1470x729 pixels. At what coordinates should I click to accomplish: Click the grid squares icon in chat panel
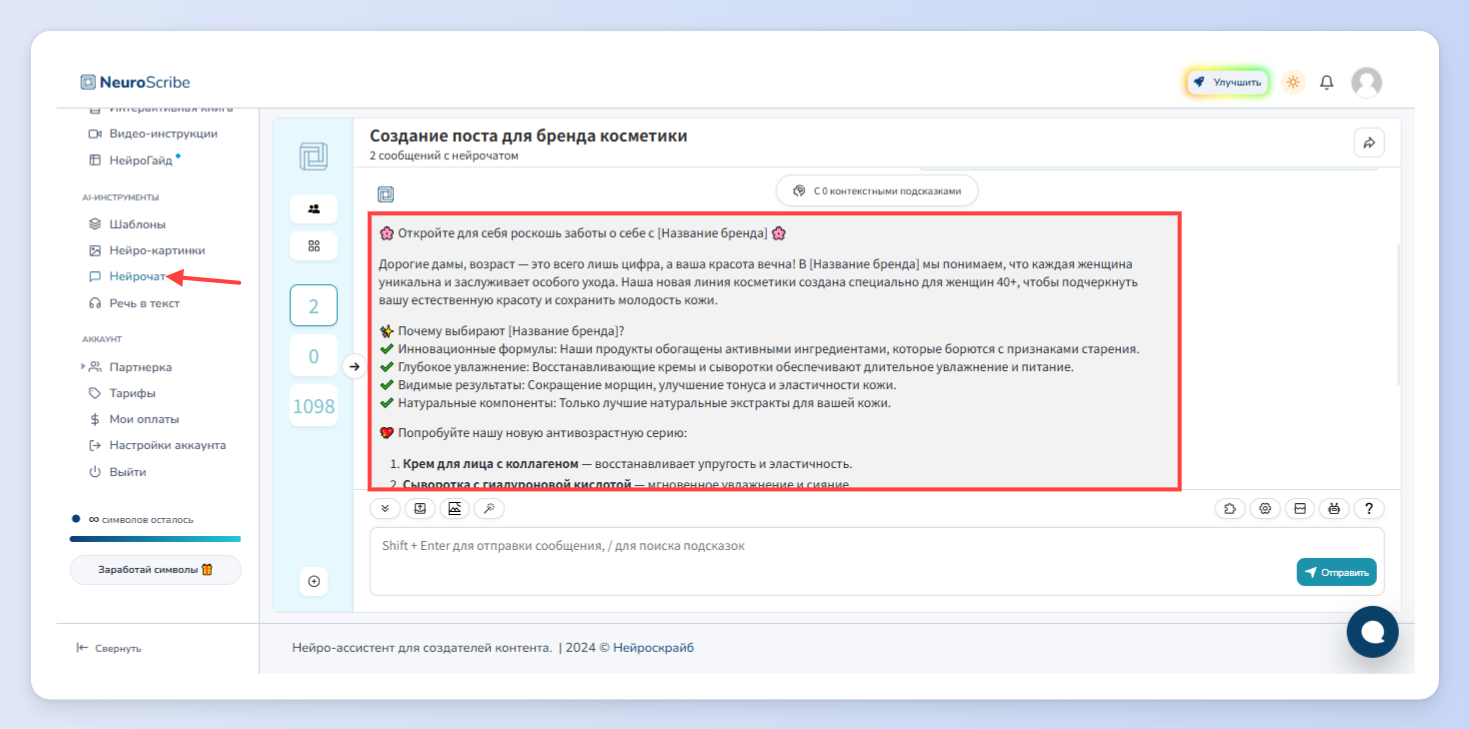coord(313,246)
